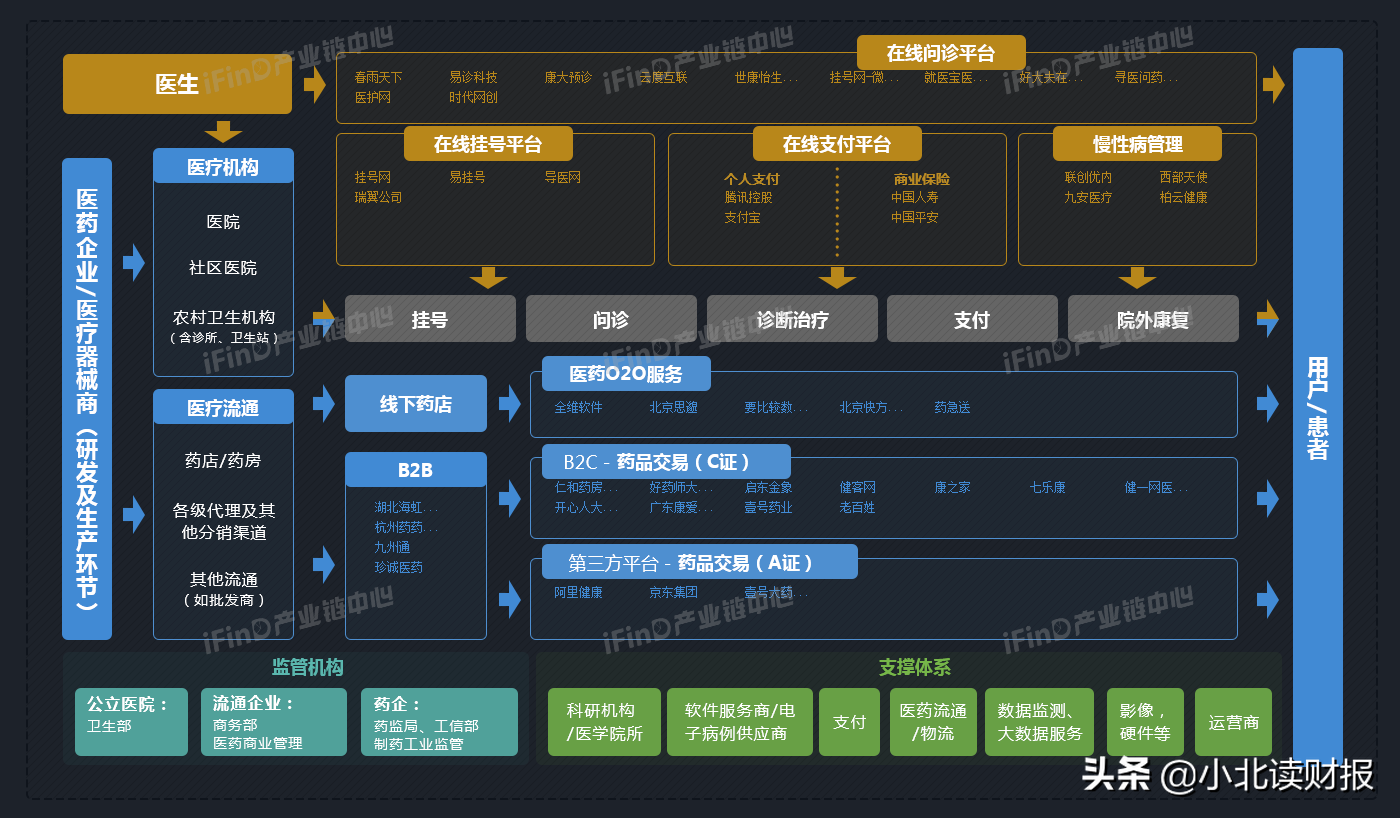
Task: Select the 第三方平台 - 药品交易 (A证) label
Action: pos(700,562)
